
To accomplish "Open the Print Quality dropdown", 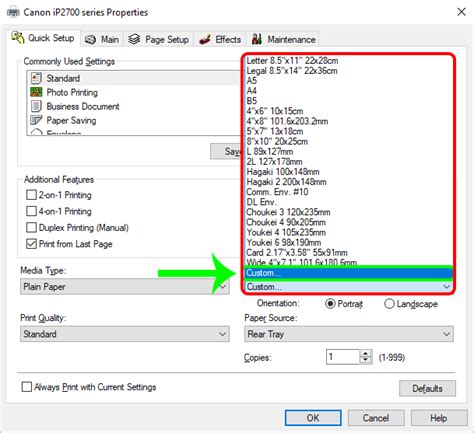I will [x=125, y=334].
